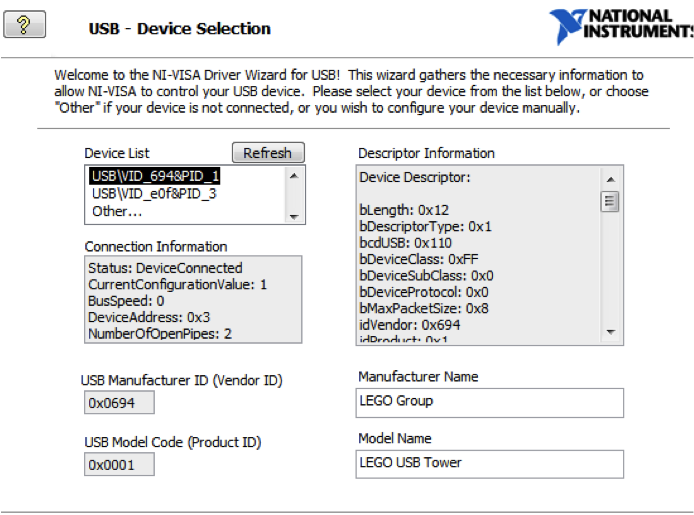Click DeviceAddress: 0x3 line

click(149, 317)
